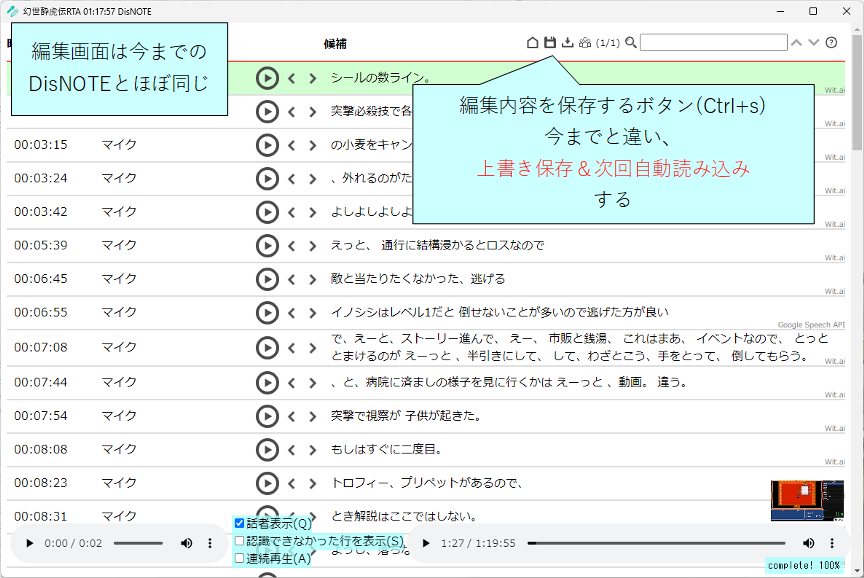The image size is (864, 578).
Task: Select text もしはすぐに二度目。
Action: point(387,449)
